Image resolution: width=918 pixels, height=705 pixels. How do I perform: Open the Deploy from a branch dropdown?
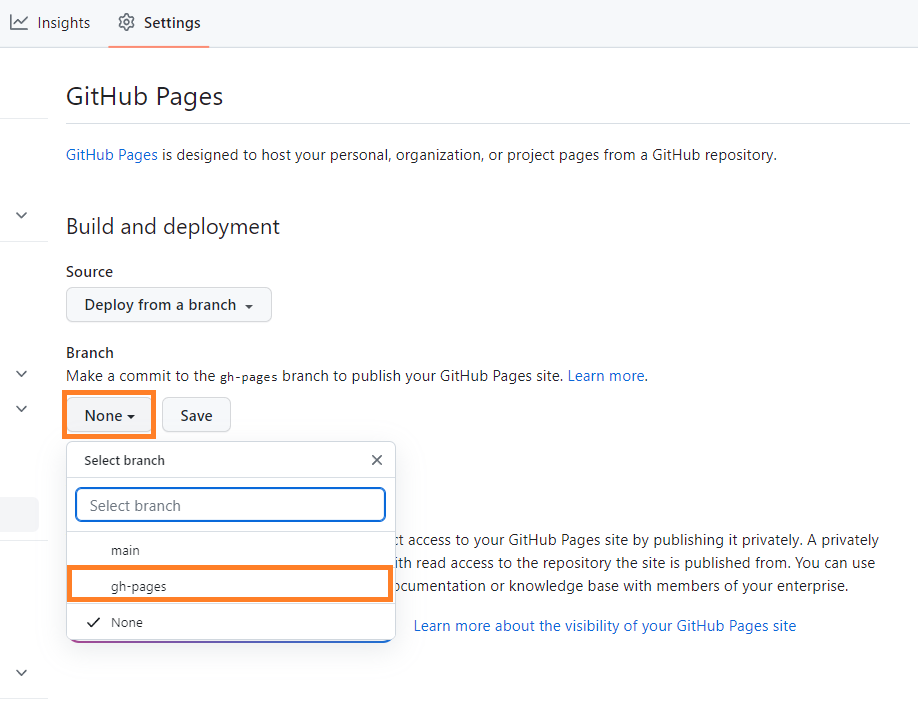168,304
